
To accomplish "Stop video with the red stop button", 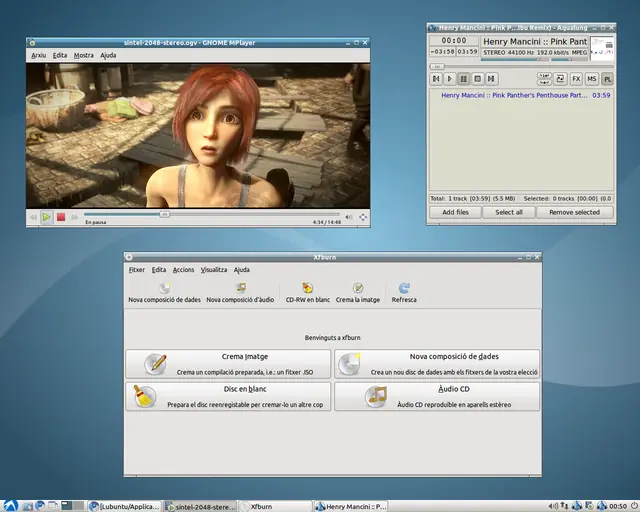I will pyautogui.click(x=61, y=217).
